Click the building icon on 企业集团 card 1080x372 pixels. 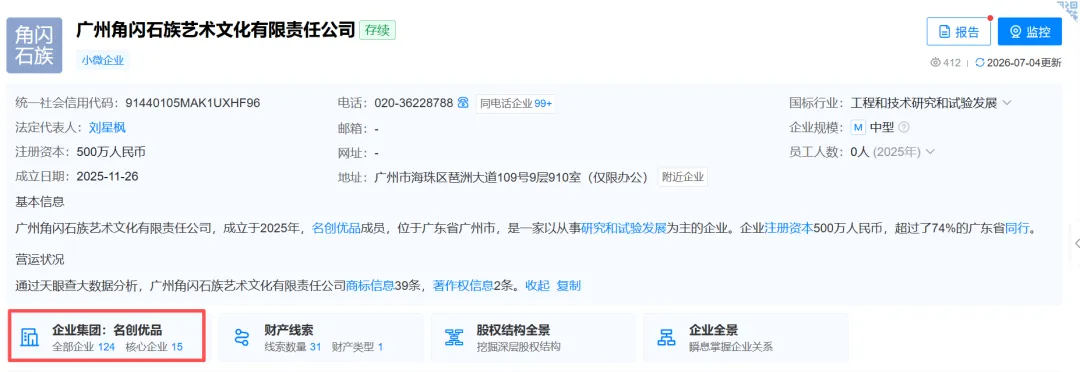[x=30, y=338]
